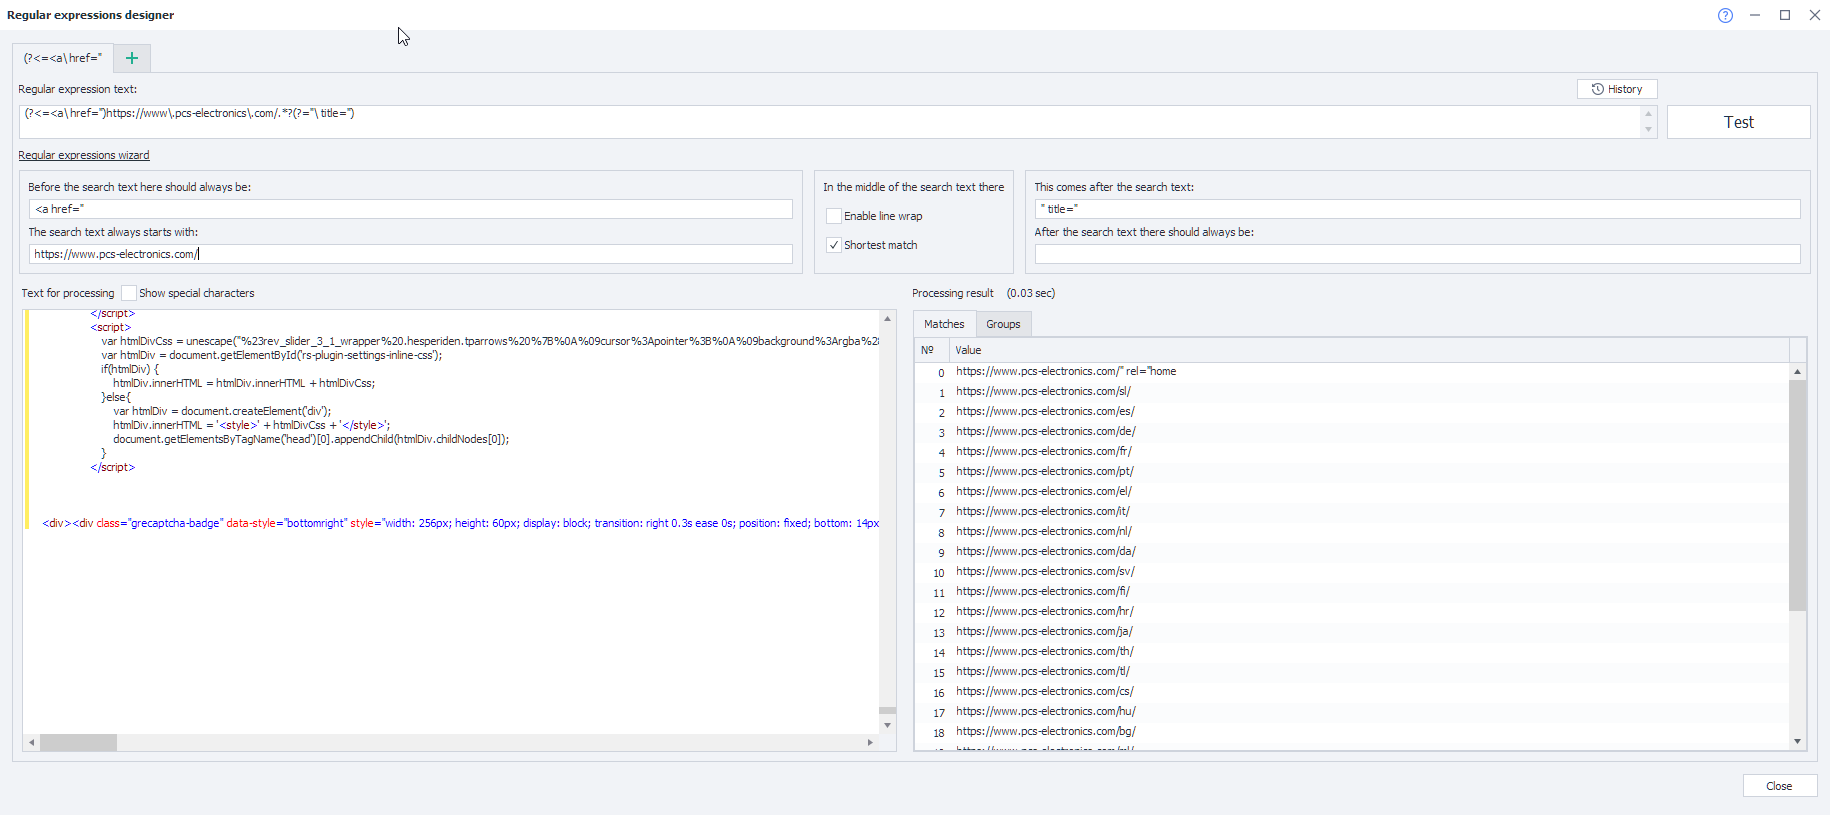Image resolution: width=1830 pixels, height=815 pixels.
Task: Select match row ending in .com/da/
Action: [x=1351, y=551]
